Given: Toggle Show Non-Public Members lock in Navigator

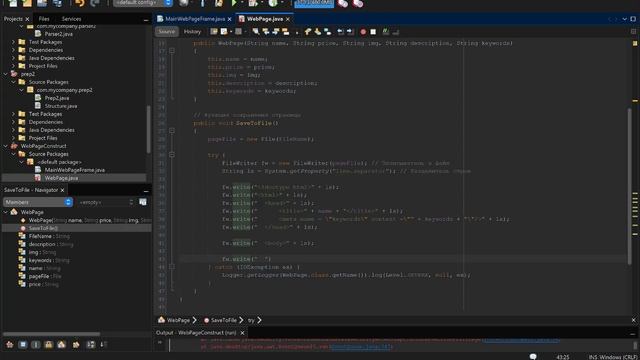Looking at the screenshot, I should coord(49,344).
